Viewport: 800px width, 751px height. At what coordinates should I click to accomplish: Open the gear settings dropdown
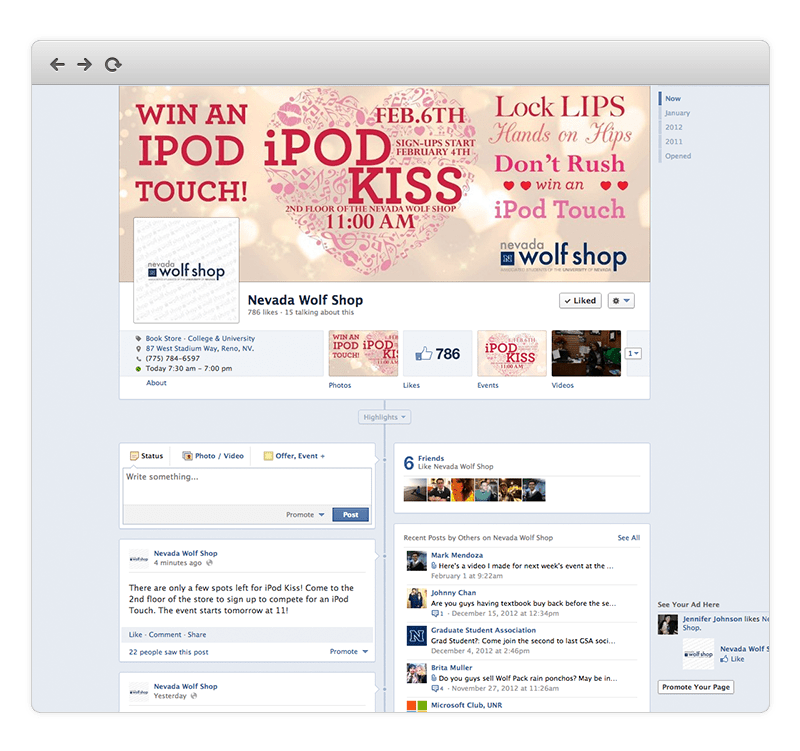click(x=621, y=301)
